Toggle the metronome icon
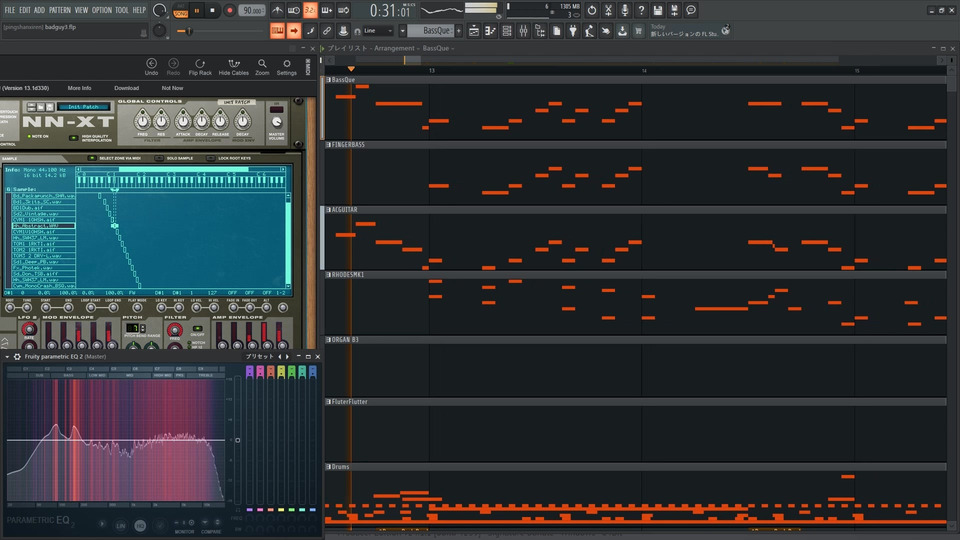This screenshot has width=960, height=540. tap(277, 10)
